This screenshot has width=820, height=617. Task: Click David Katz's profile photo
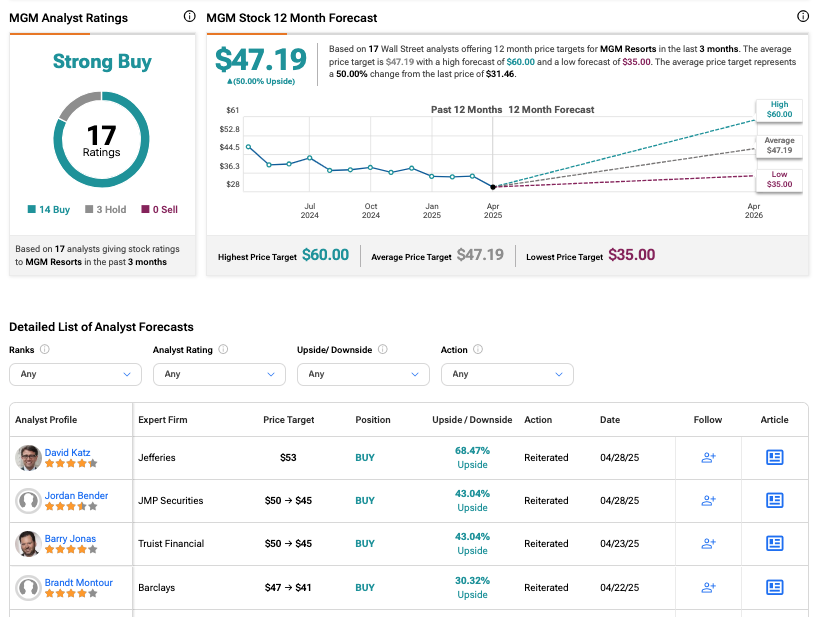pos(28,458)
